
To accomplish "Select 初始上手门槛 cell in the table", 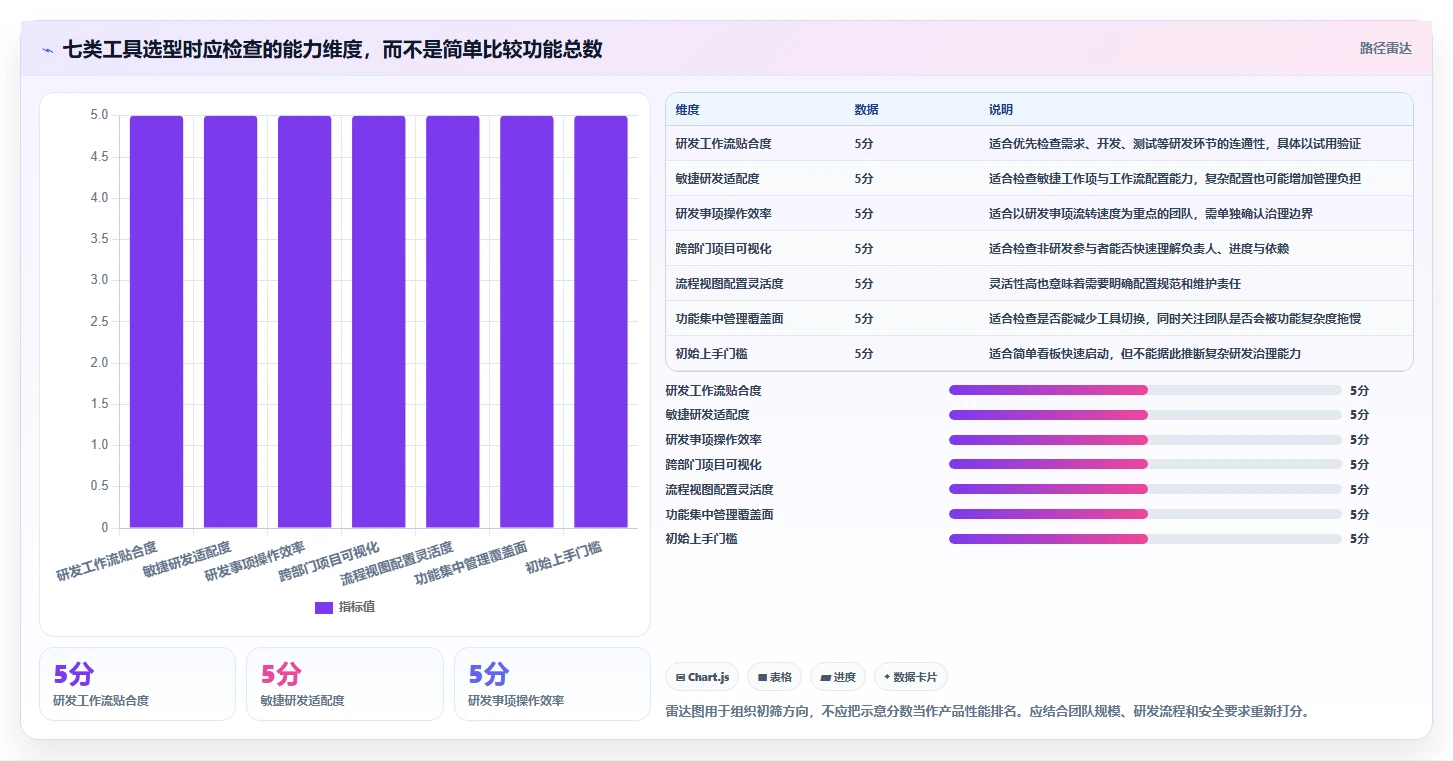I will pos(711,354).
